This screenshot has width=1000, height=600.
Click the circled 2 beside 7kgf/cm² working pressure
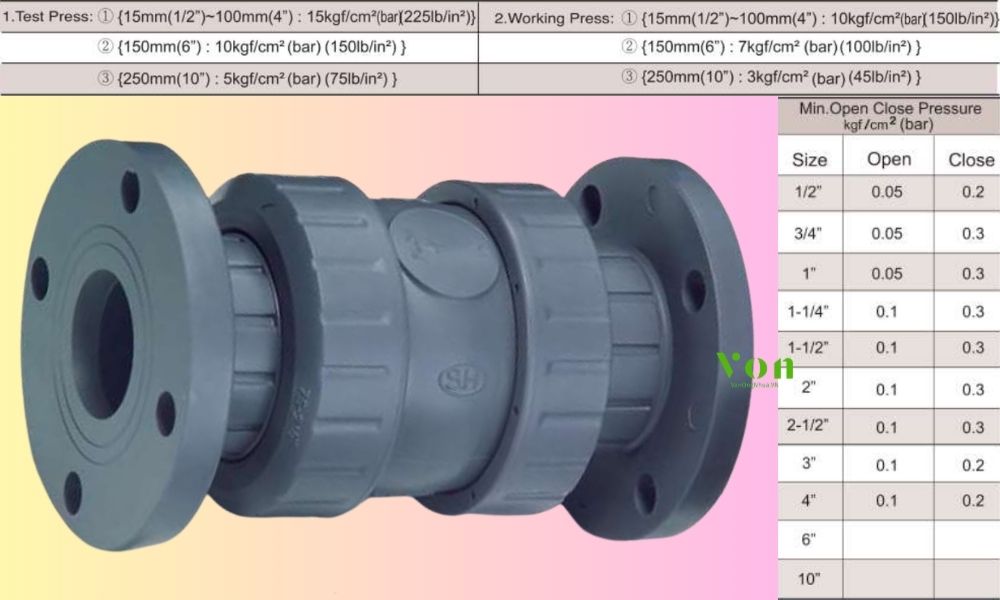[x=629, y=48]
